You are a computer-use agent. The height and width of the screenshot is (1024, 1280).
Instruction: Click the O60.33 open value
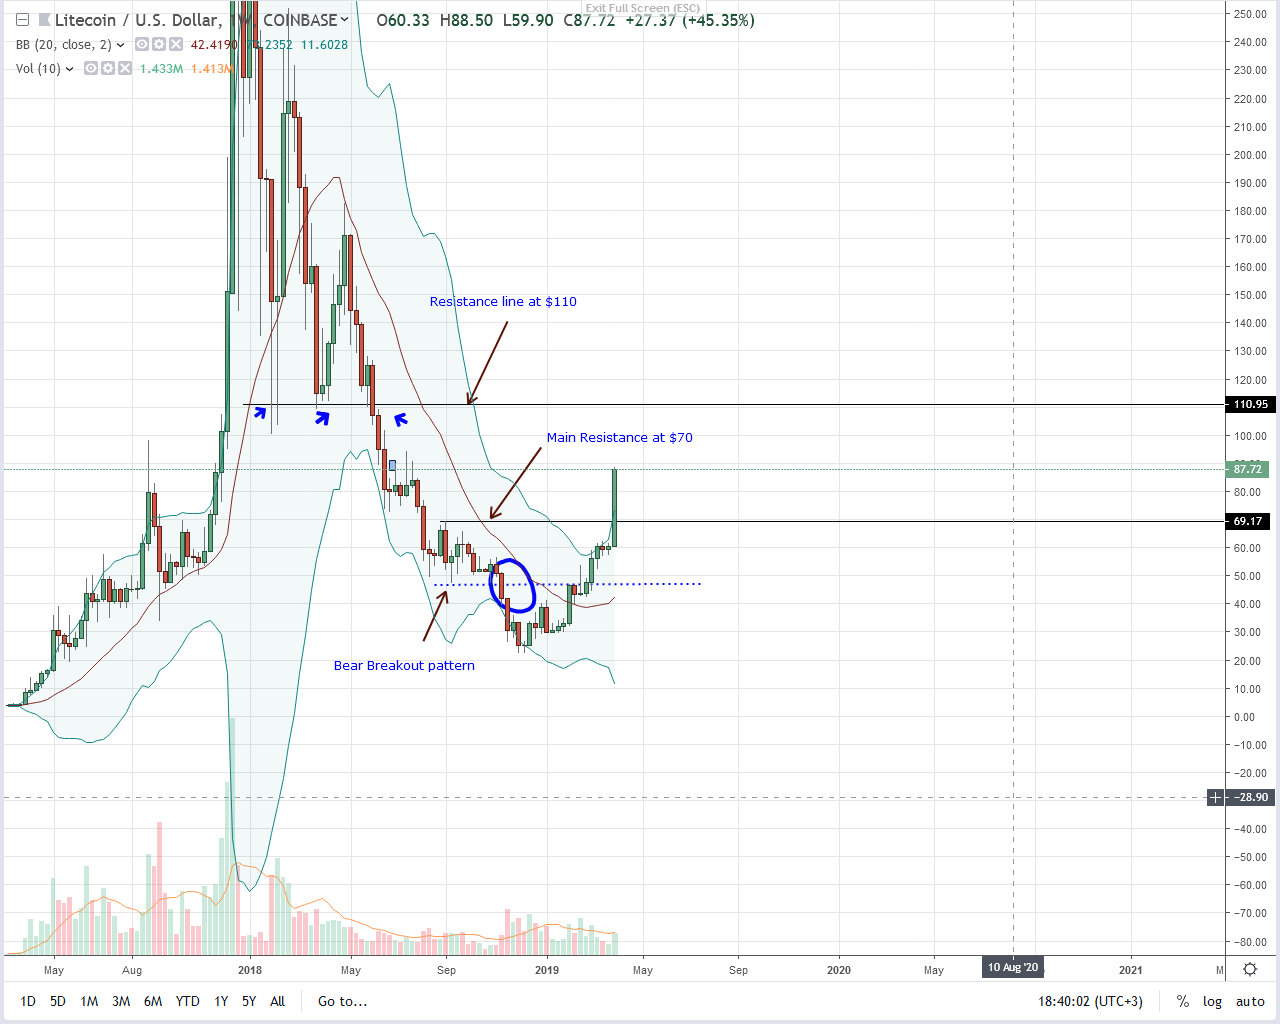pos(403,20)
